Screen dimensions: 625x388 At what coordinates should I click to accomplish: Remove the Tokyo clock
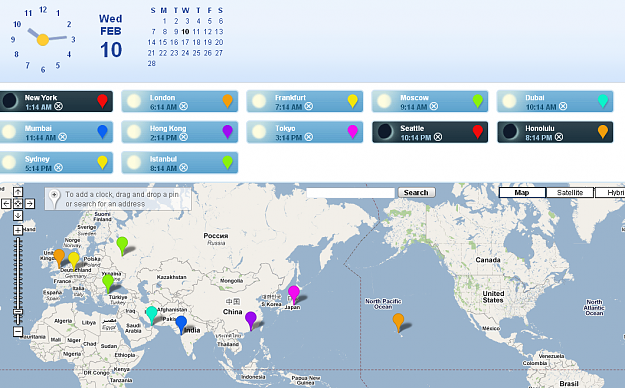[x=309, y=137]
